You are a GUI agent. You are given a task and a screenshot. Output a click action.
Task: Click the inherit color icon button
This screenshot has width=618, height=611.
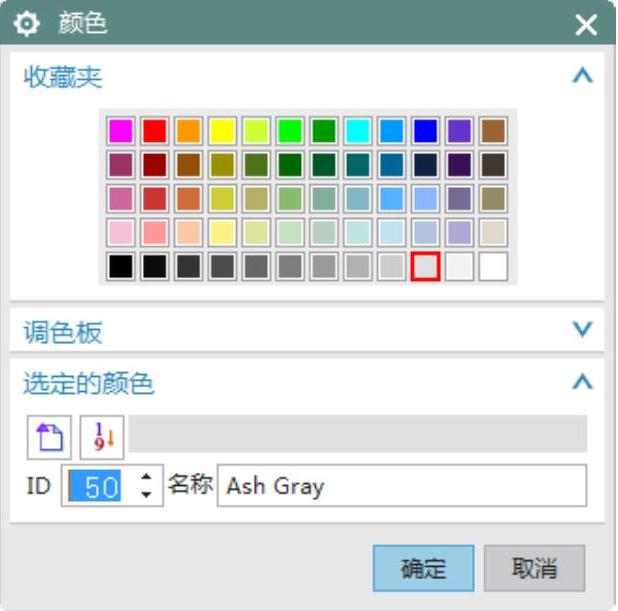tap(48, 436)
